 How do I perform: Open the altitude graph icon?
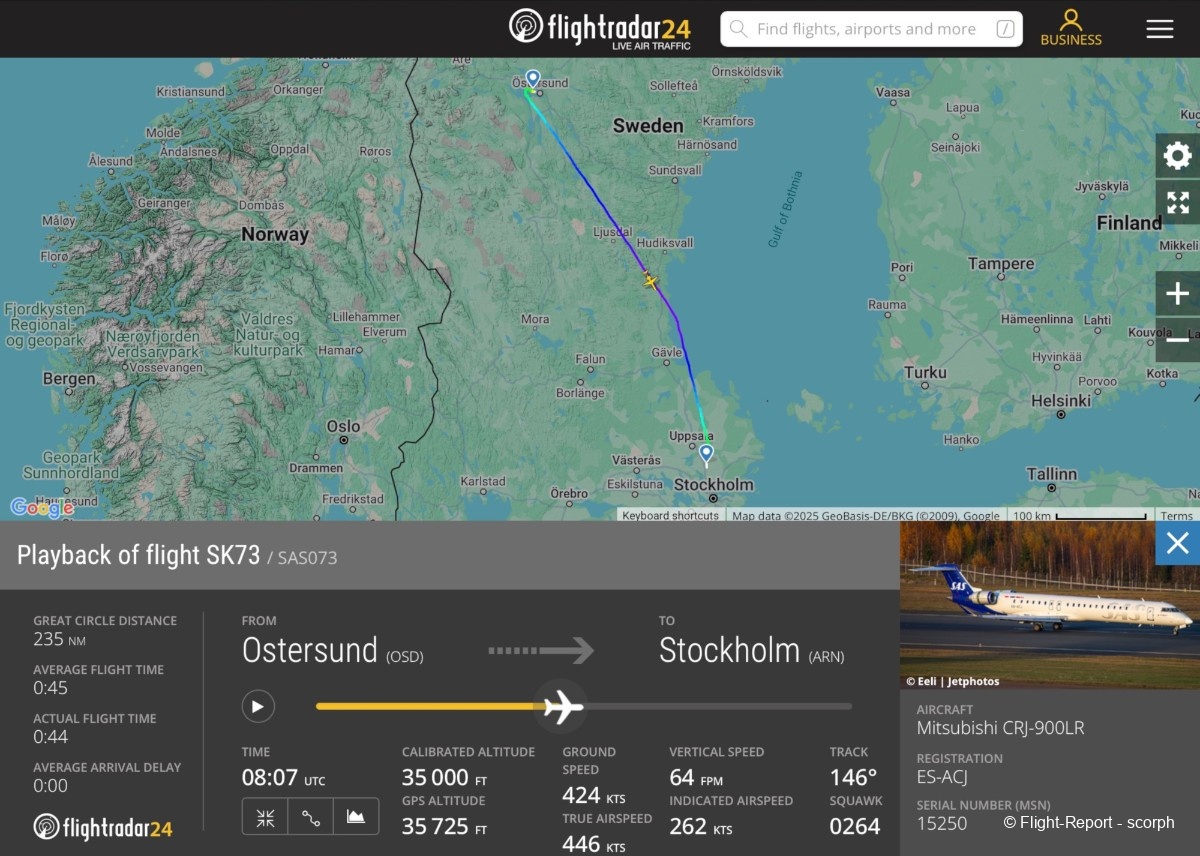click(356, 817)
